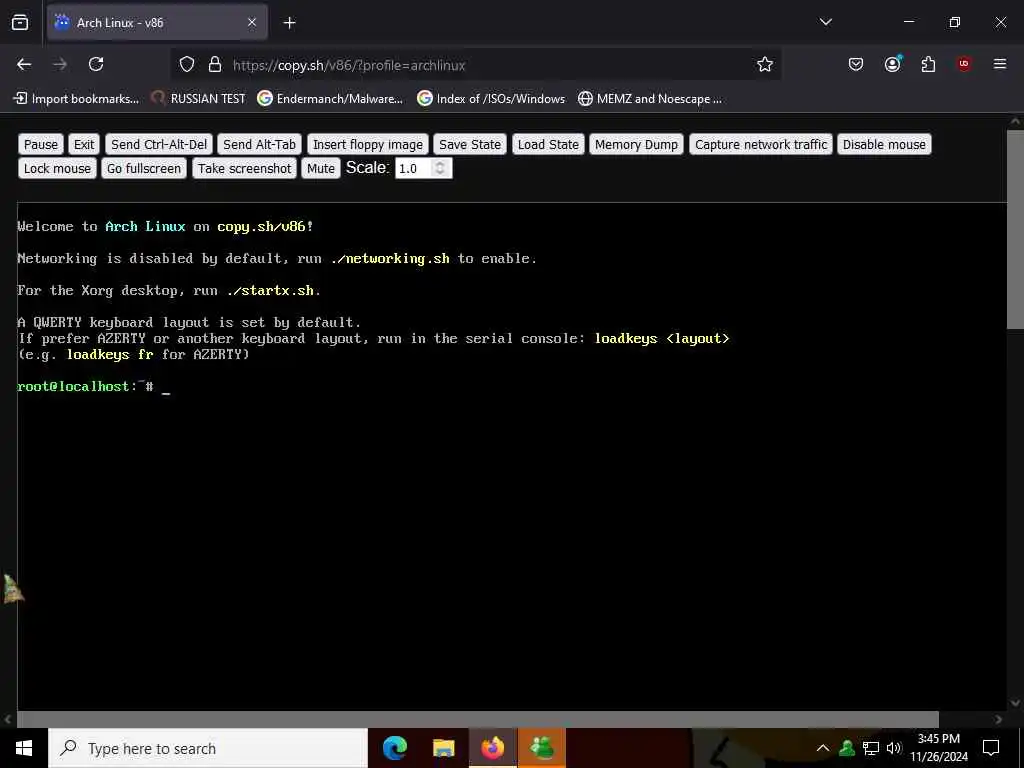Lock mouse to the emulator

click(57, 168)
